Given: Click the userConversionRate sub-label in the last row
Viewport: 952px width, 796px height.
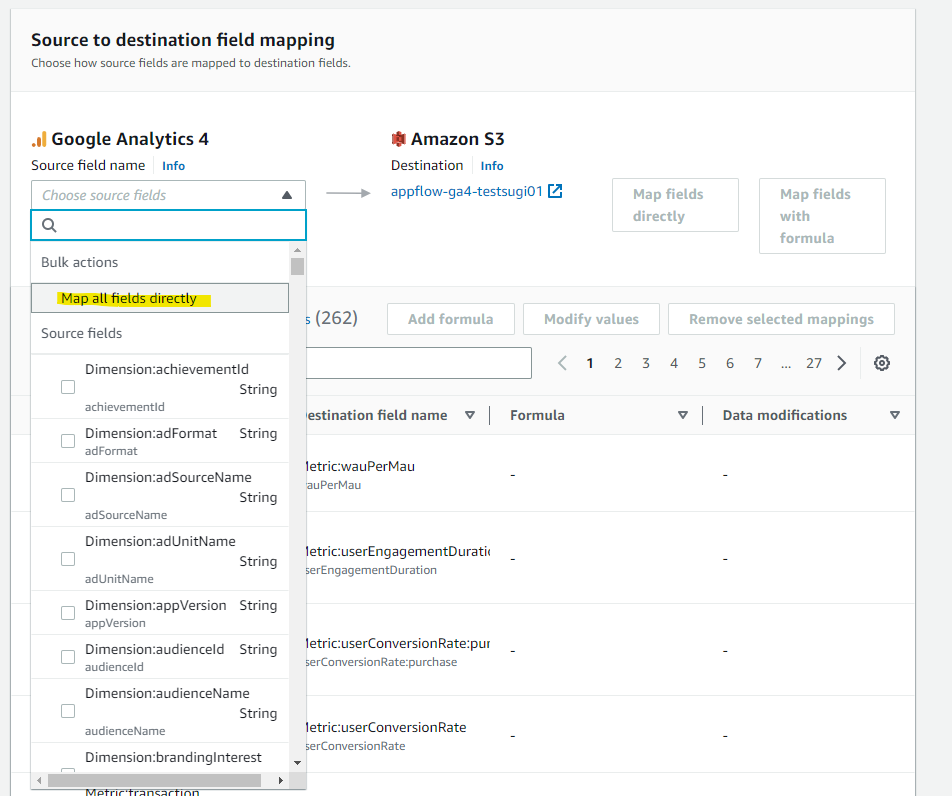Looking at the screenshot, I should pos(355,746).
